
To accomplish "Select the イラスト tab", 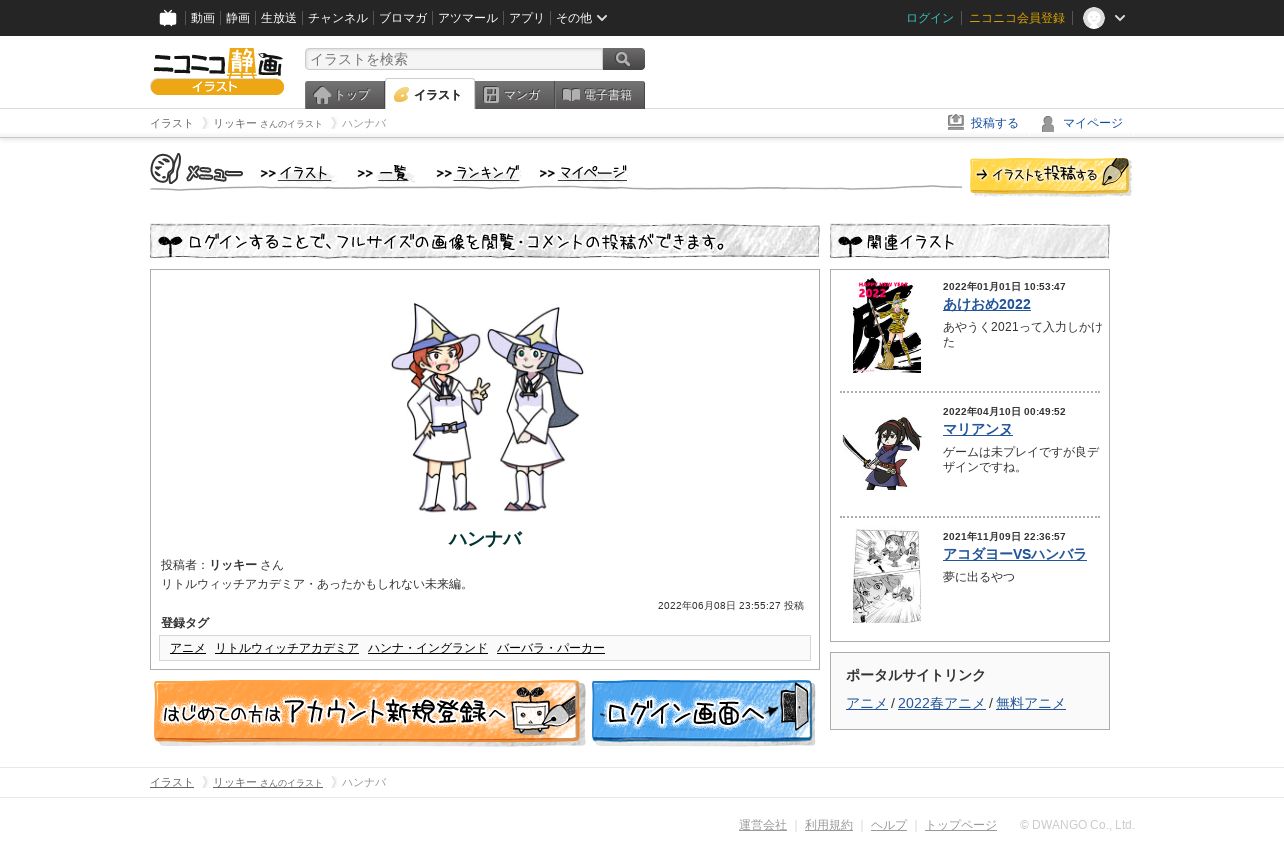I will point(430,95).
